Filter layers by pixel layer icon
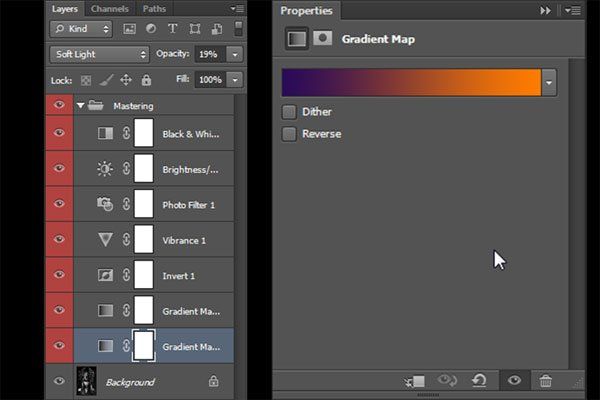 [x=129, y=29]
